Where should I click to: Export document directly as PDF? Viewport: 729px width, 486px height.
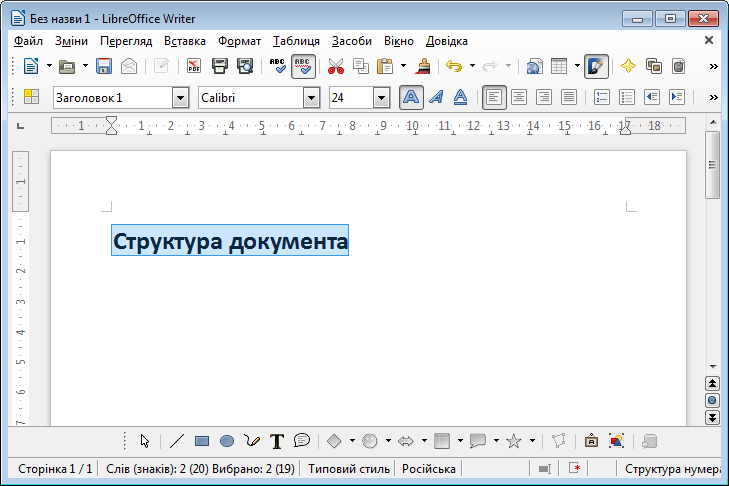point(194,66)
